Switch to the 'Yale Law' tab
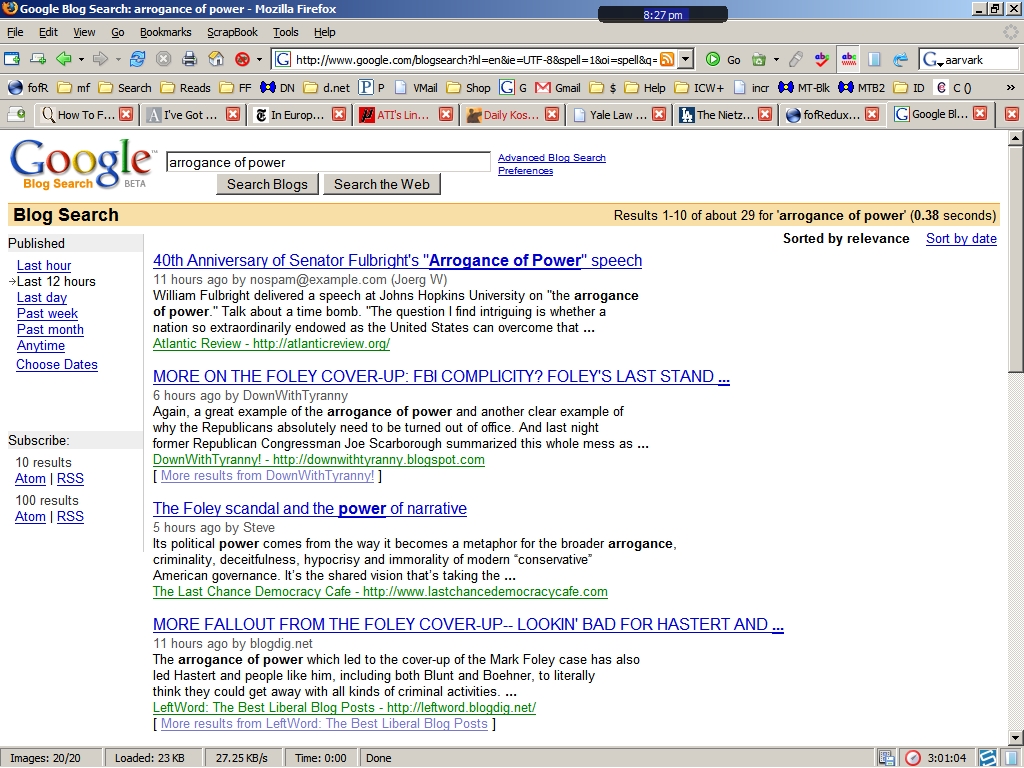The image size is (1024, 768). 618,114
